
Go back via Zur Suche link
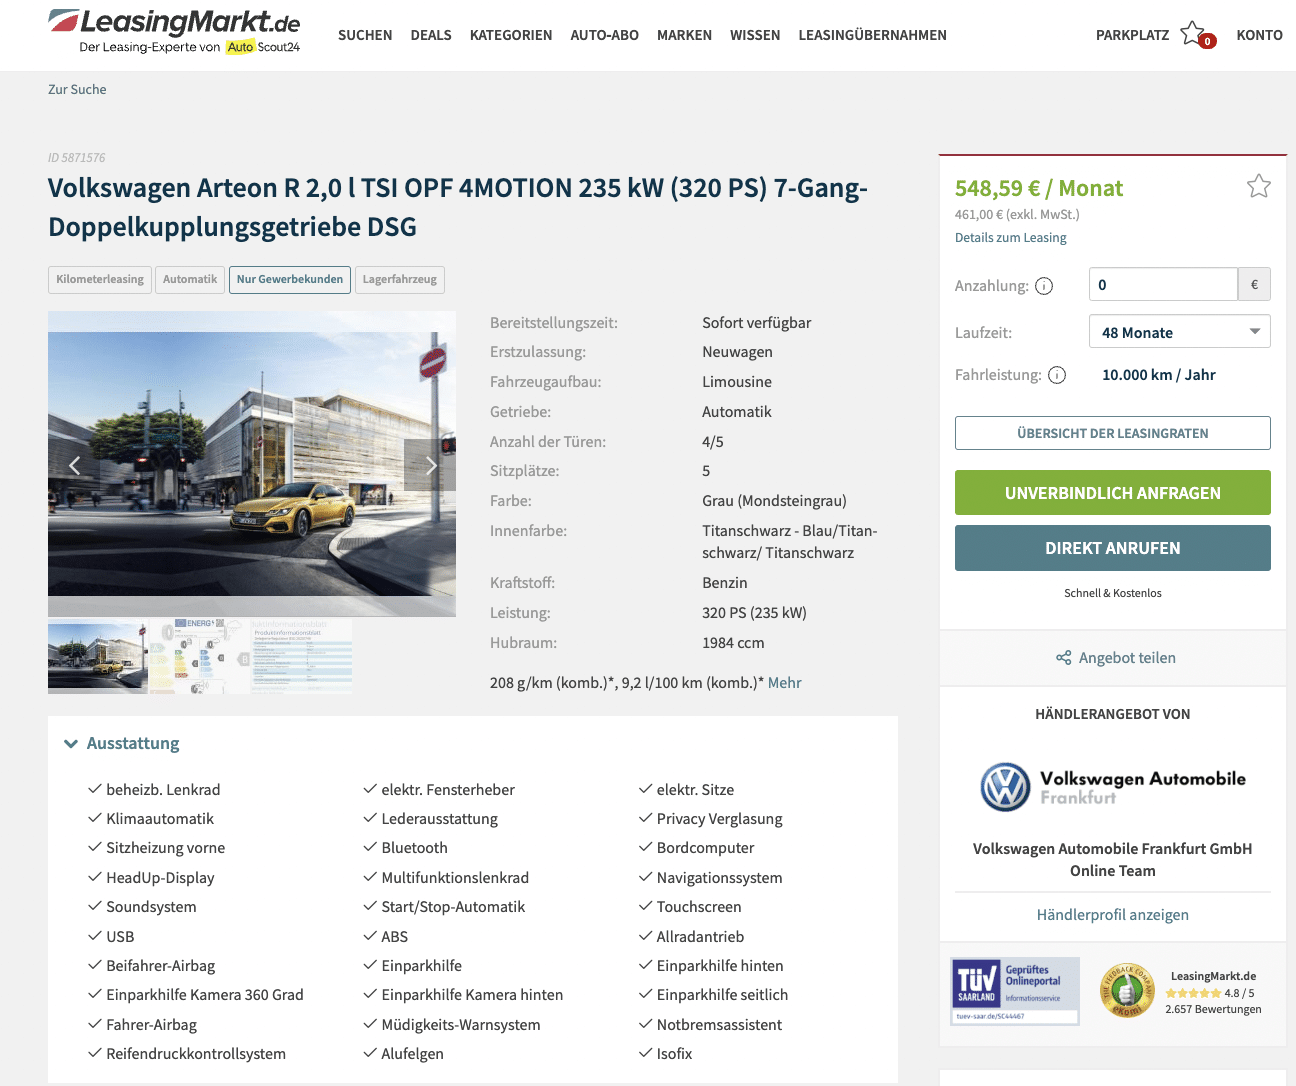pyautogui.click(x=77, y=89)
